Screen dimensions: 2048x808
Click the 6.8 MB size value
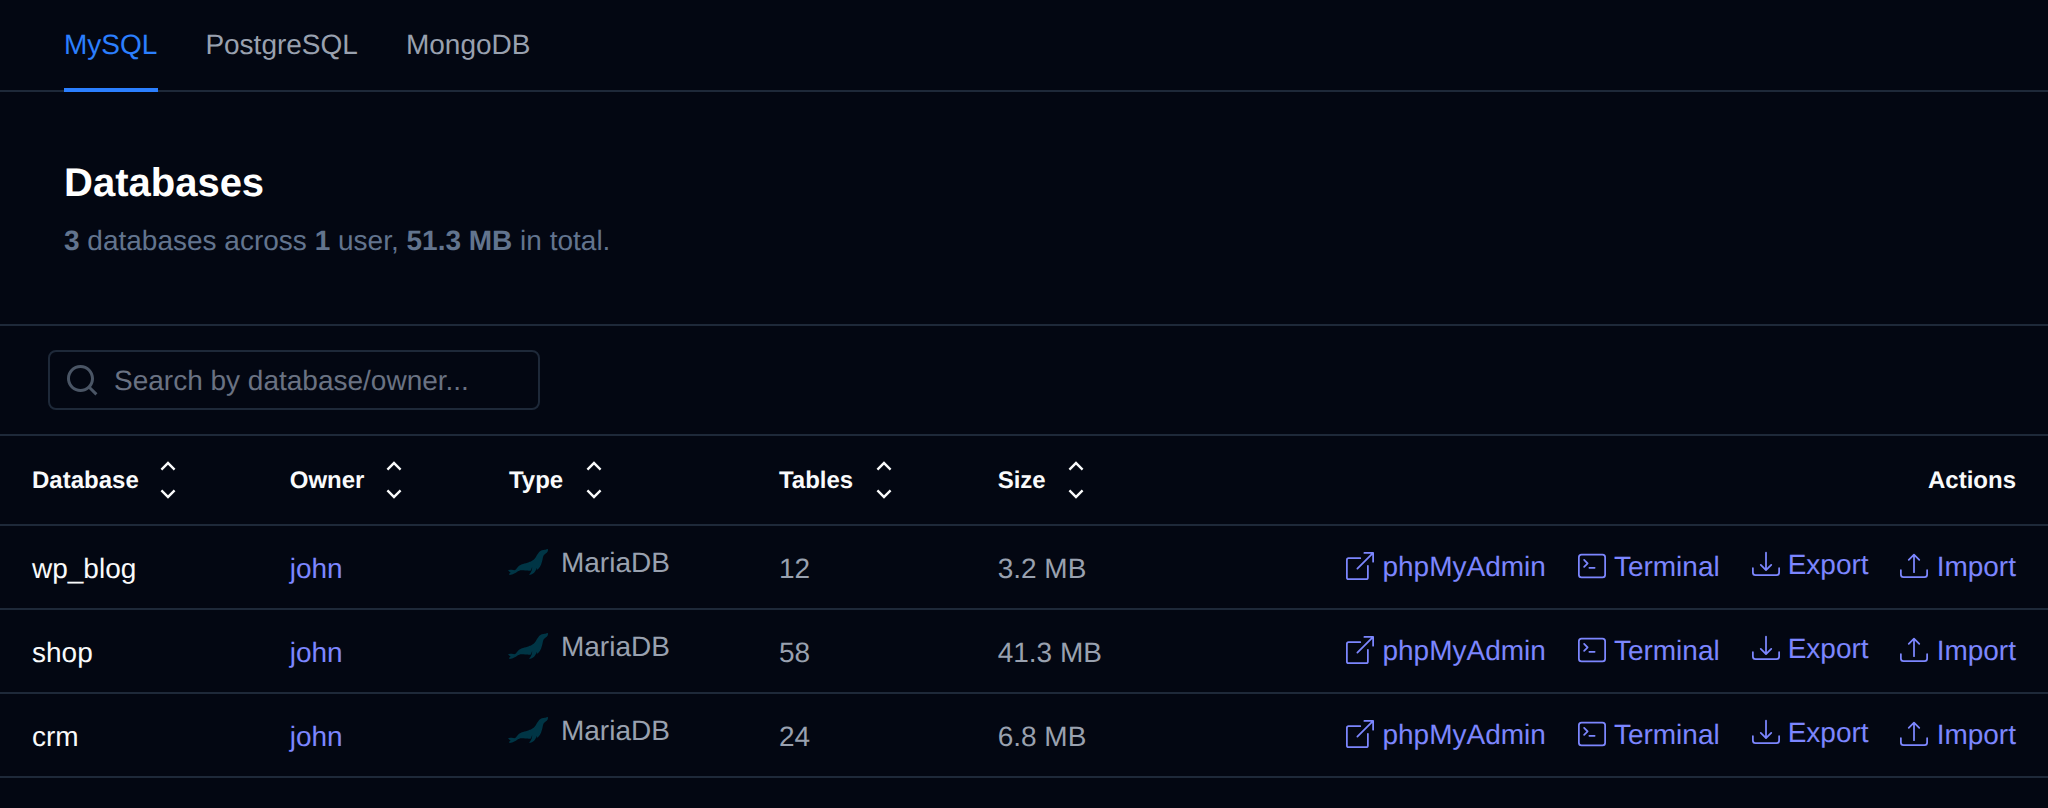(1041, 737)
